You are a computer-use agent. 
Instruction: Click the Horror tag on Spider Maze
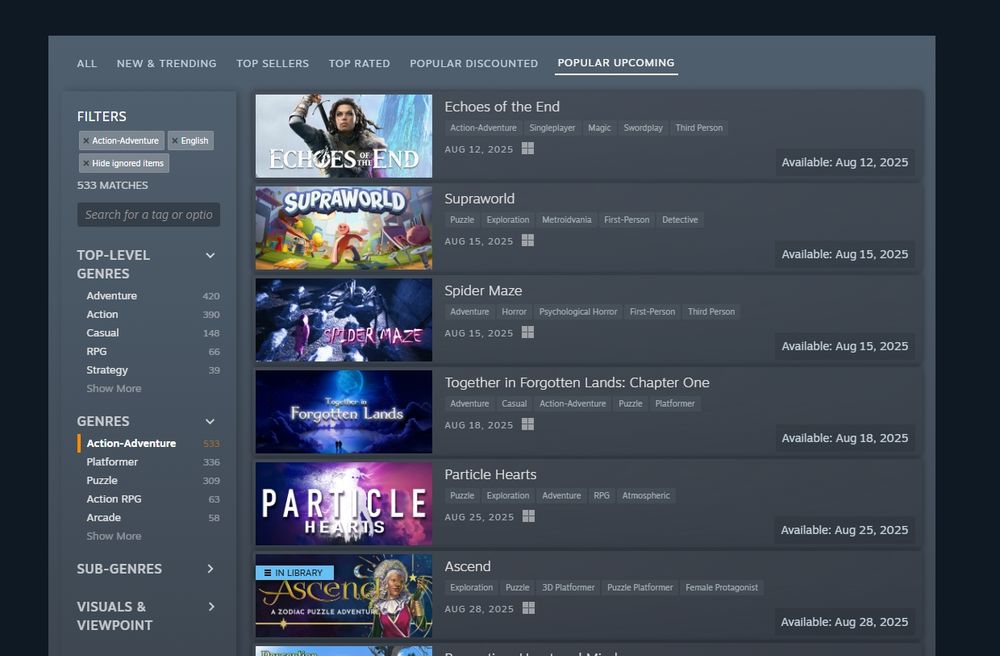[514, 311]
